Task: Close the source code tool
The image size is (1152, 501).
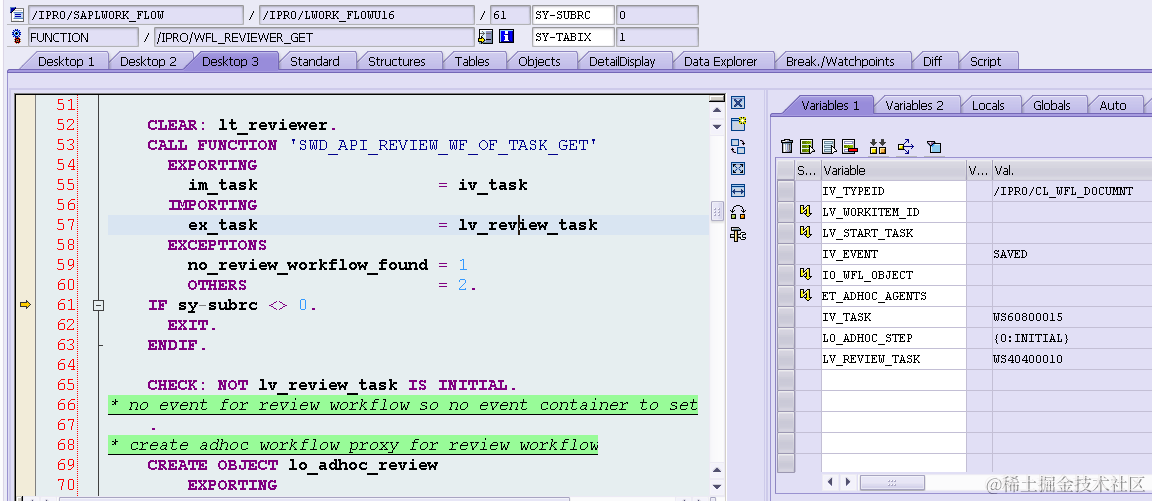Action: pyautogui.click(x=738, y=103)
